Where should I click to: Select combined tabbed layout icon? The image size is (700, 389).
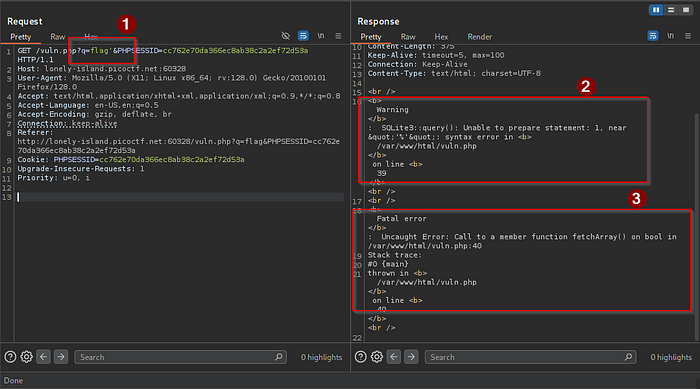coord(686,10)
